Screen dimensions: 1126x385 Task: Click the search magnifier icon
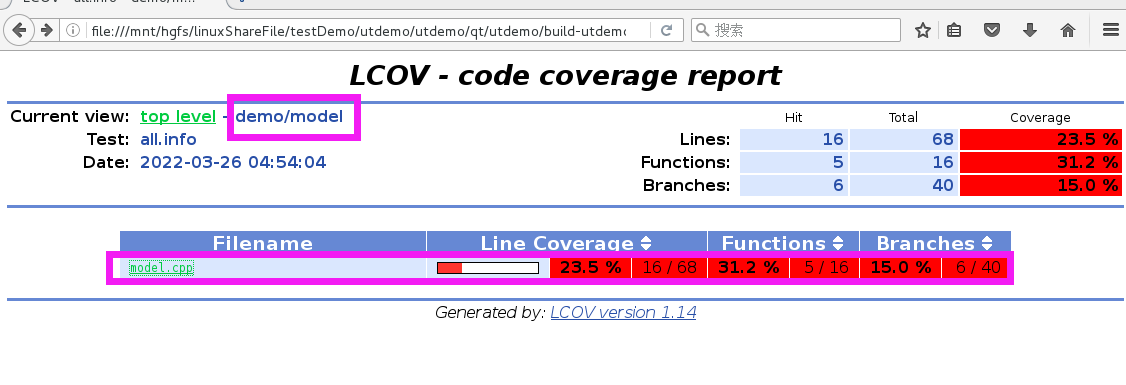pyautogui.click(x=703, y=30)
